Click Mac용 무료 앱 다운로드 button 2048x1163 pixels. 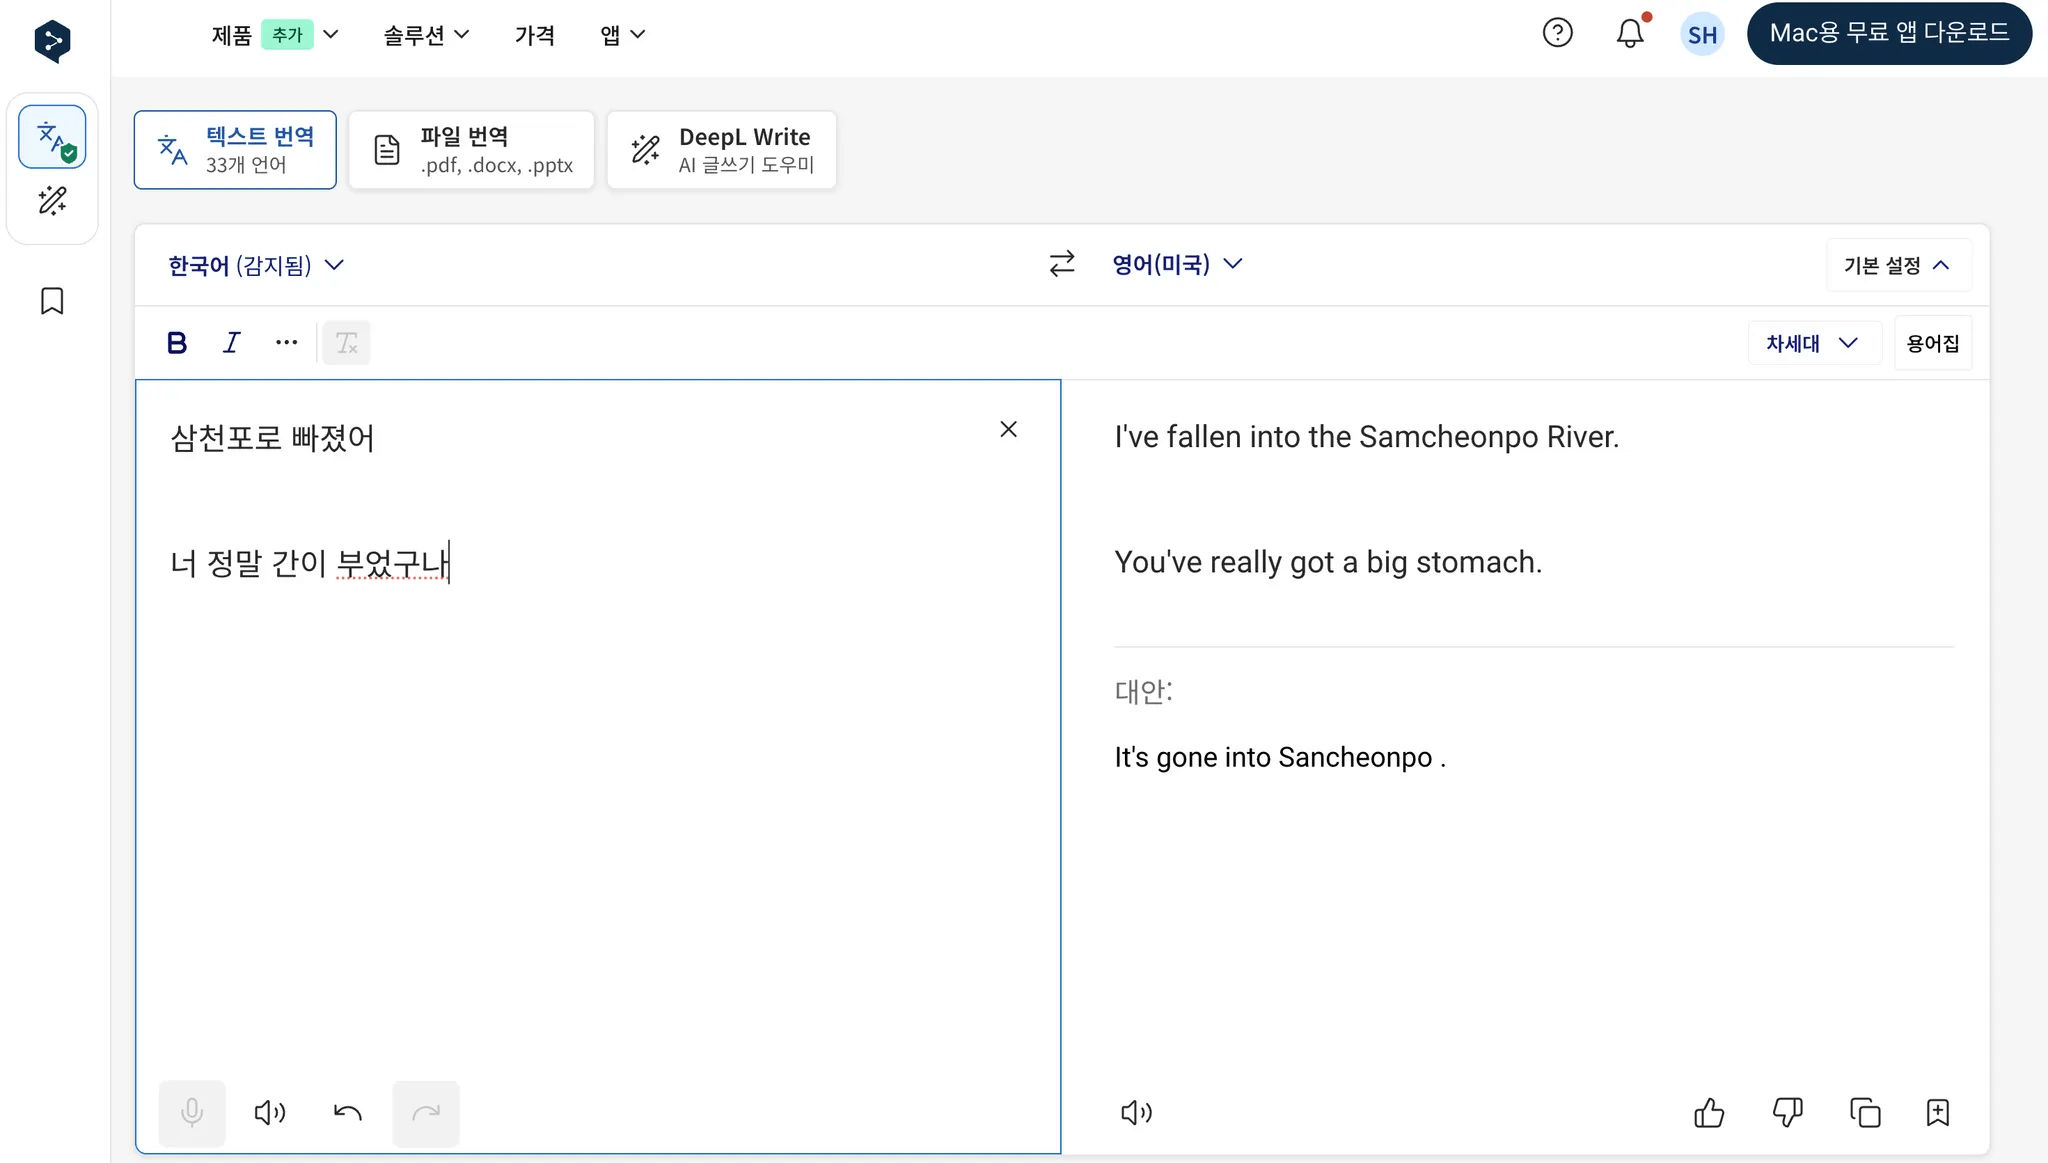(x=1888, y=33)
